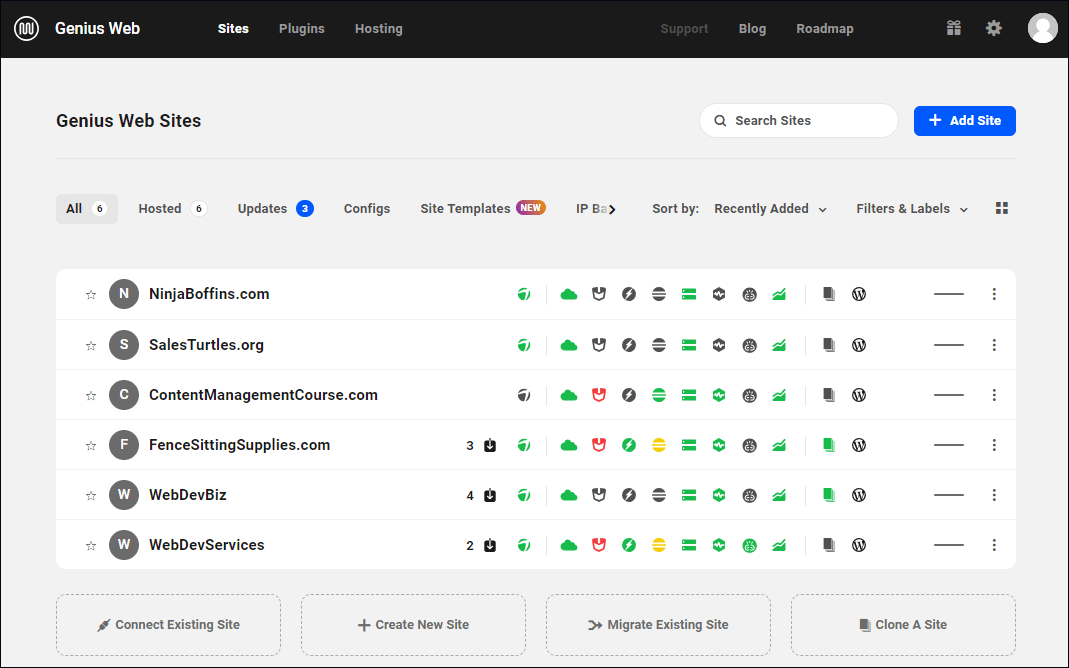Image resolution: width=1069 pixels, height=668 pixels.
Task: Switch to grid view icon
Action: click(x=1002, y=208)
